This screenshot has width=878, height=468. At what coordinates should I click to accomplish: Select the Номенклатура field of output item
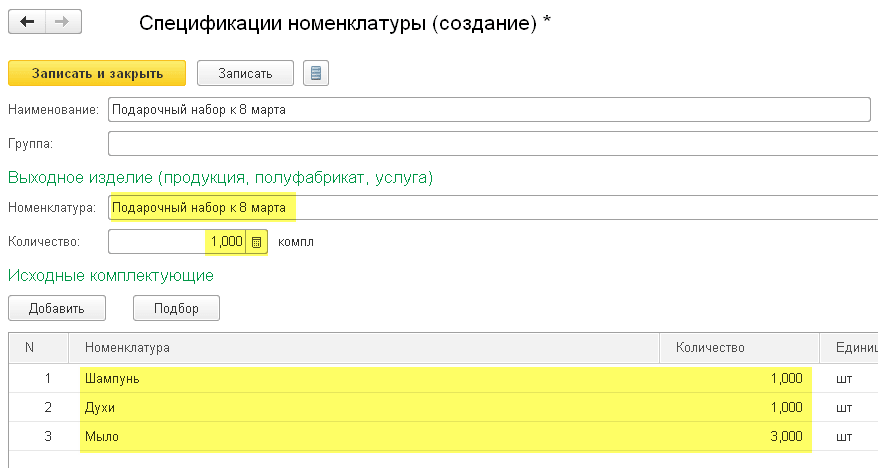coord(493,208)
